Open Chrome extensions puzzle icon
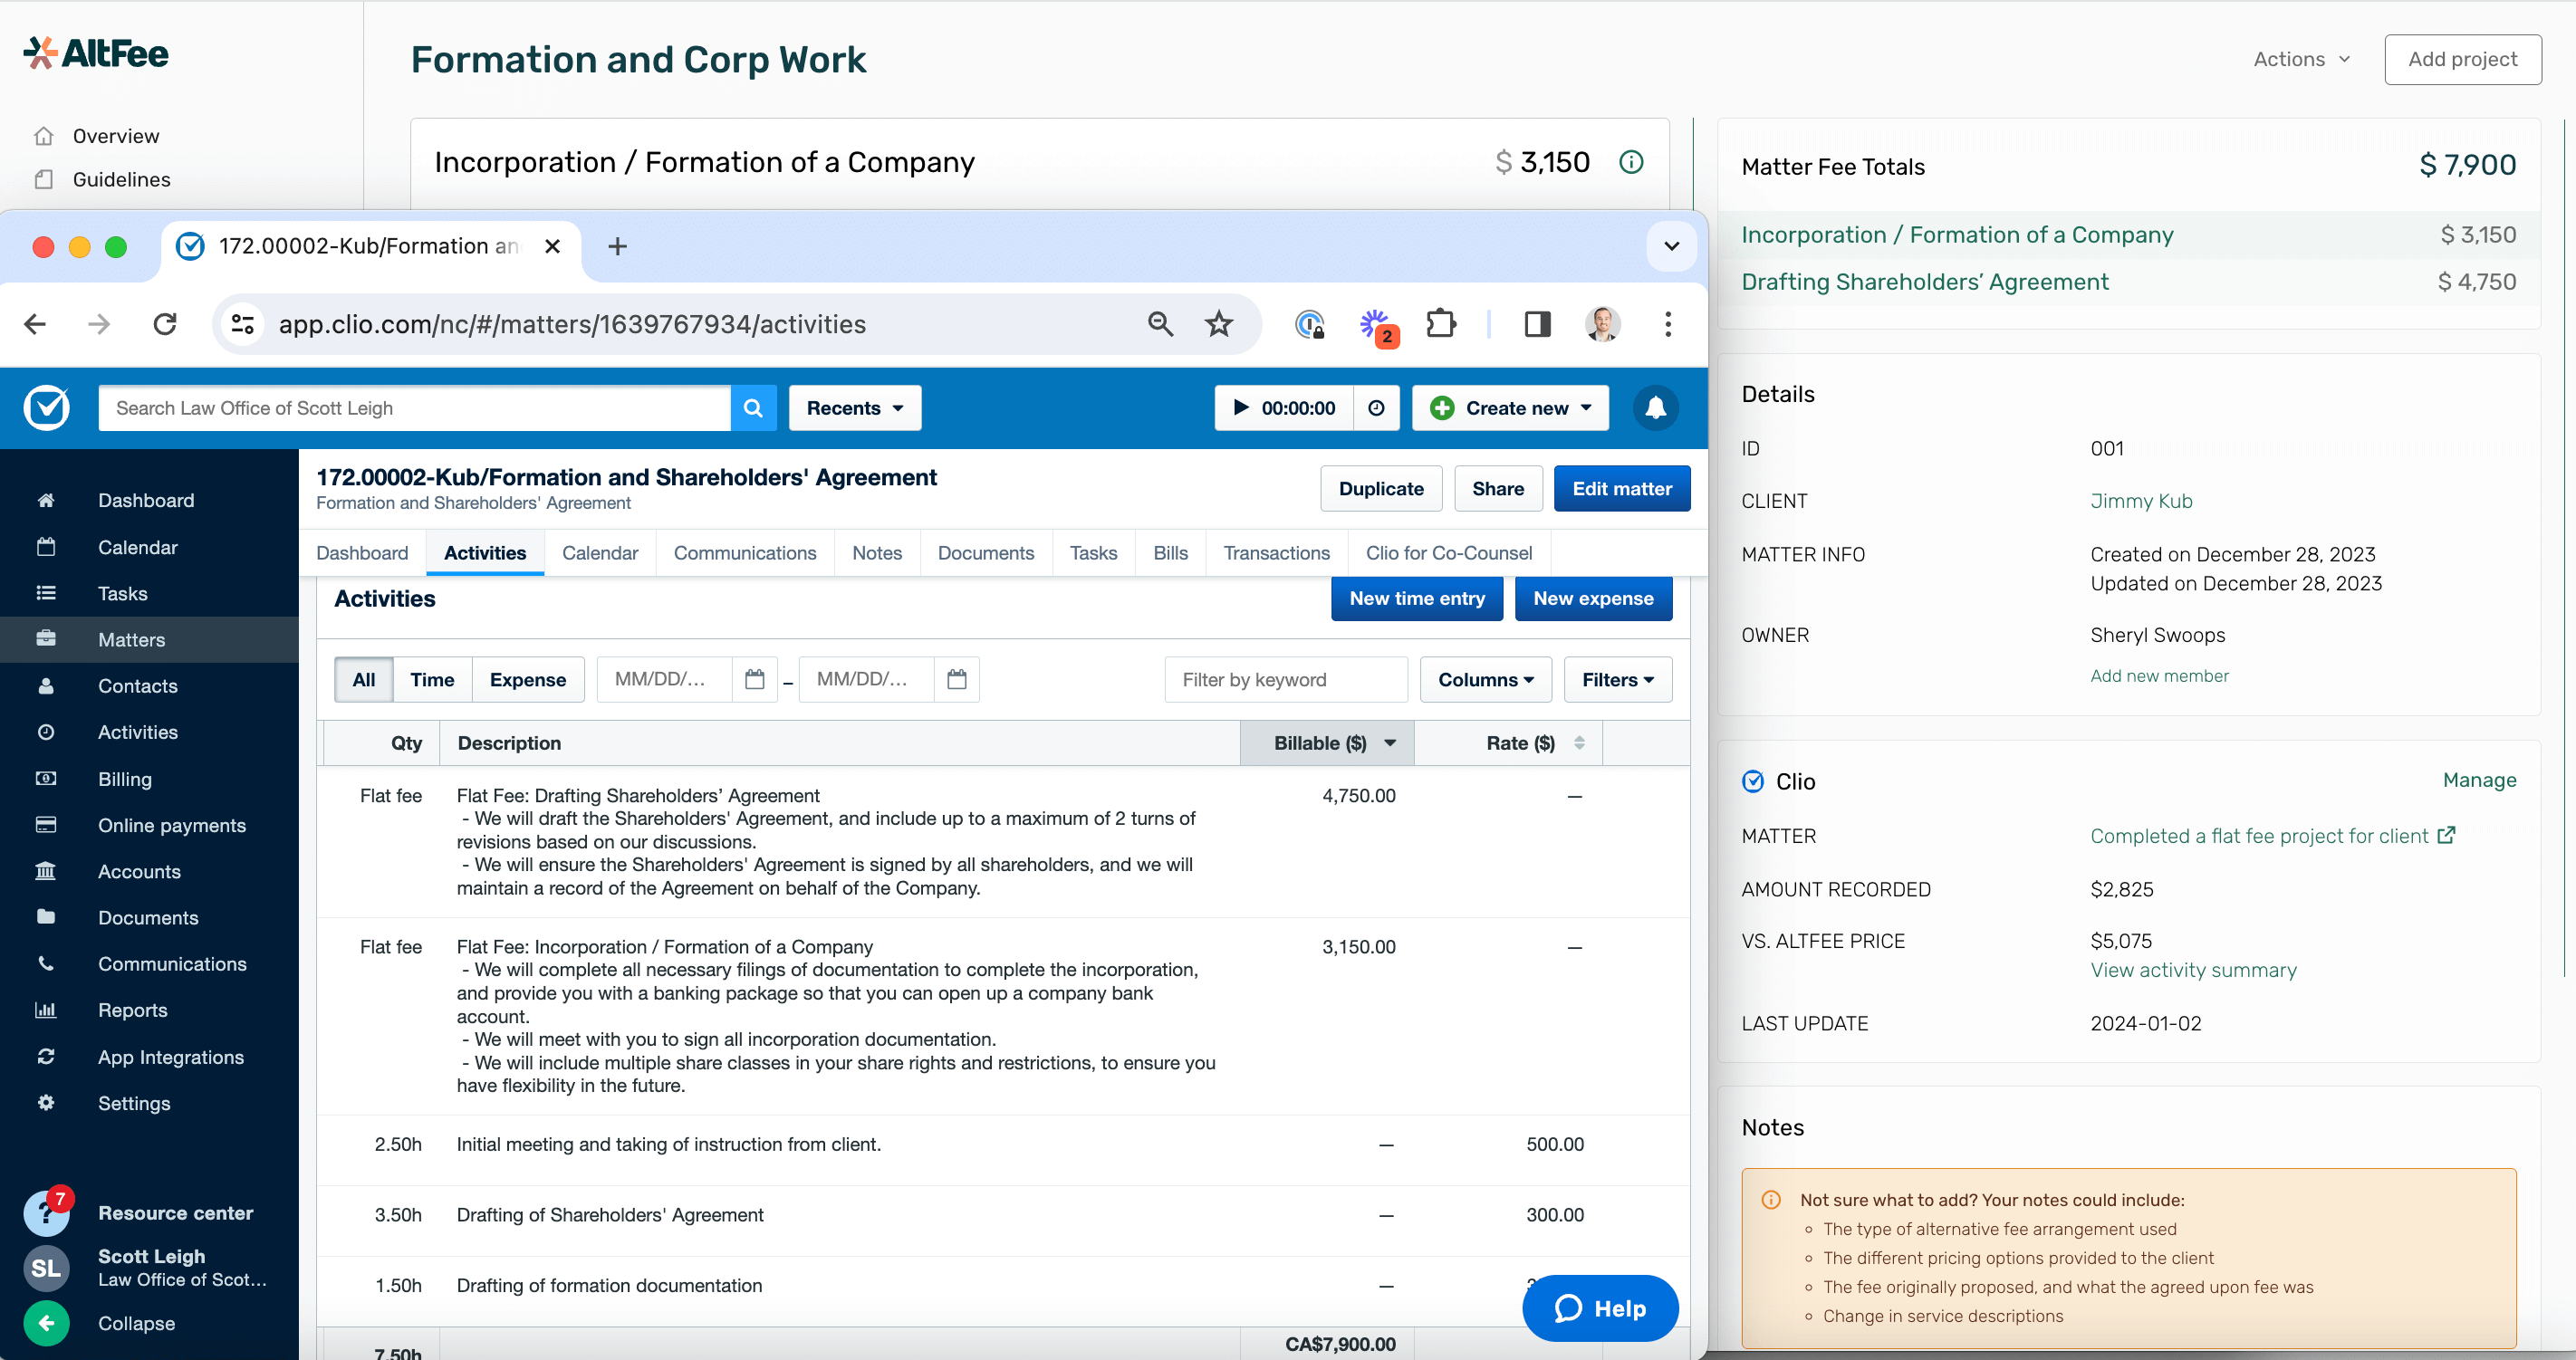 tap(1441, 324)
